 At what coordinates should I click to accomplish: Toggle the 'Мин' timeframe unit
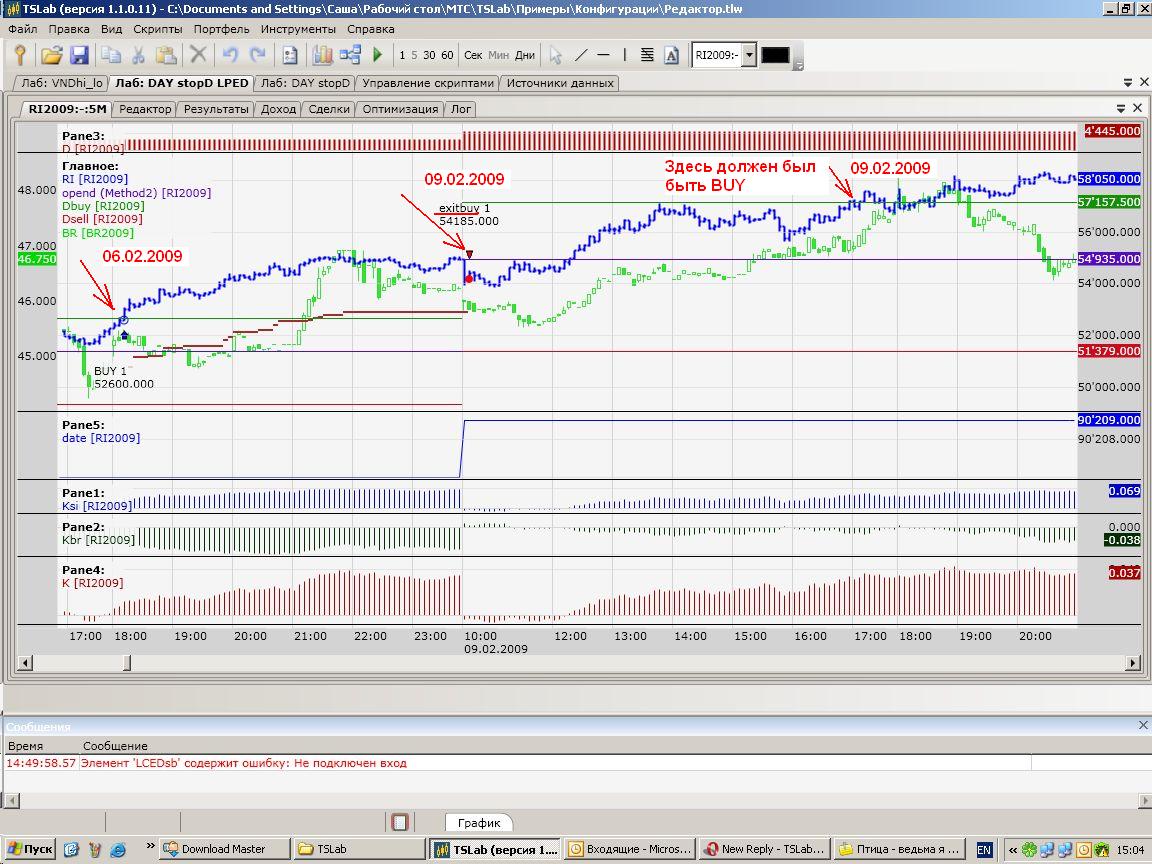coord(498,55)
